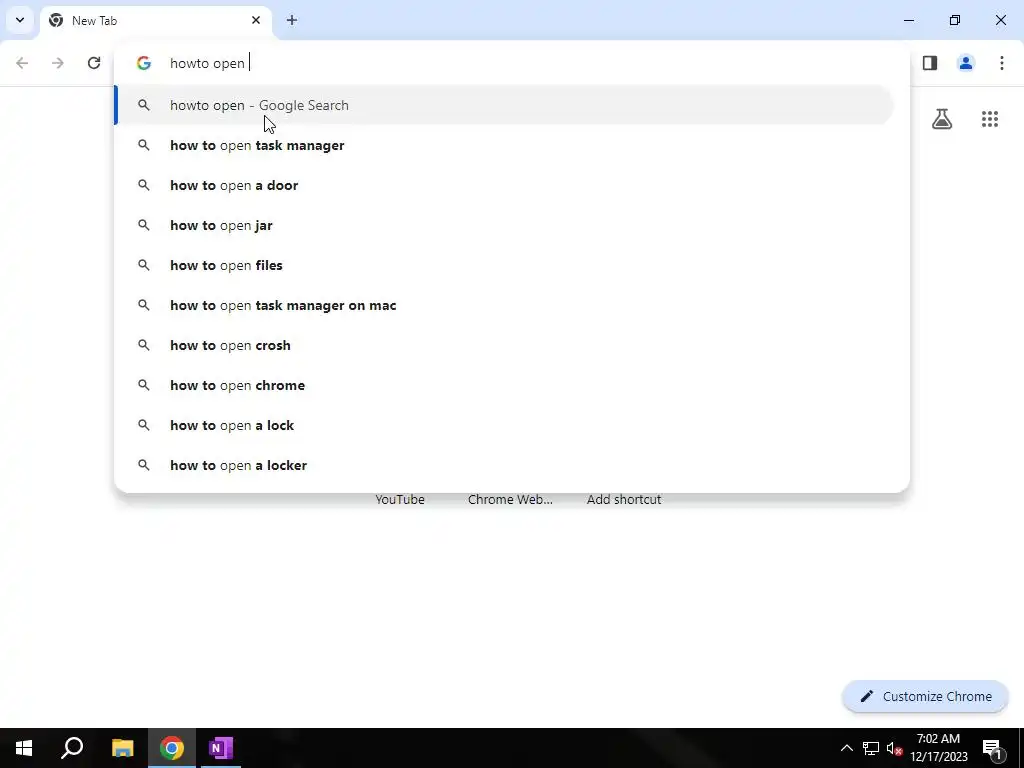Open the notification center icon
This screenshot has width=1024, height=768.
coord(992,748)
